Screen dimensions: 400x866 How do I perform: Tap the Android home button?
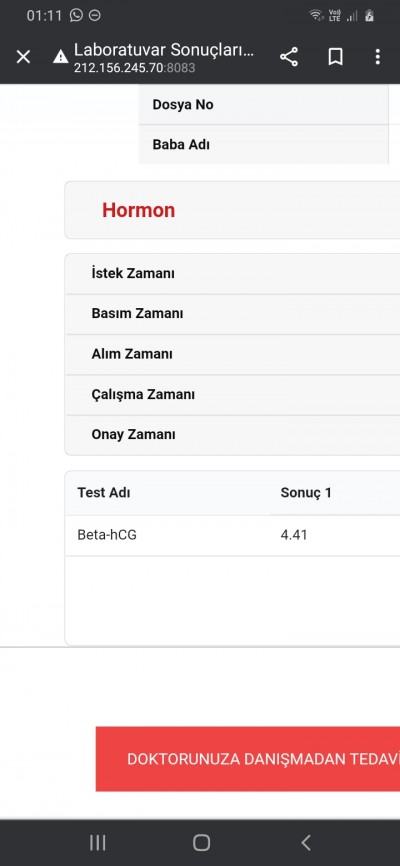click(x=201, y=842)
